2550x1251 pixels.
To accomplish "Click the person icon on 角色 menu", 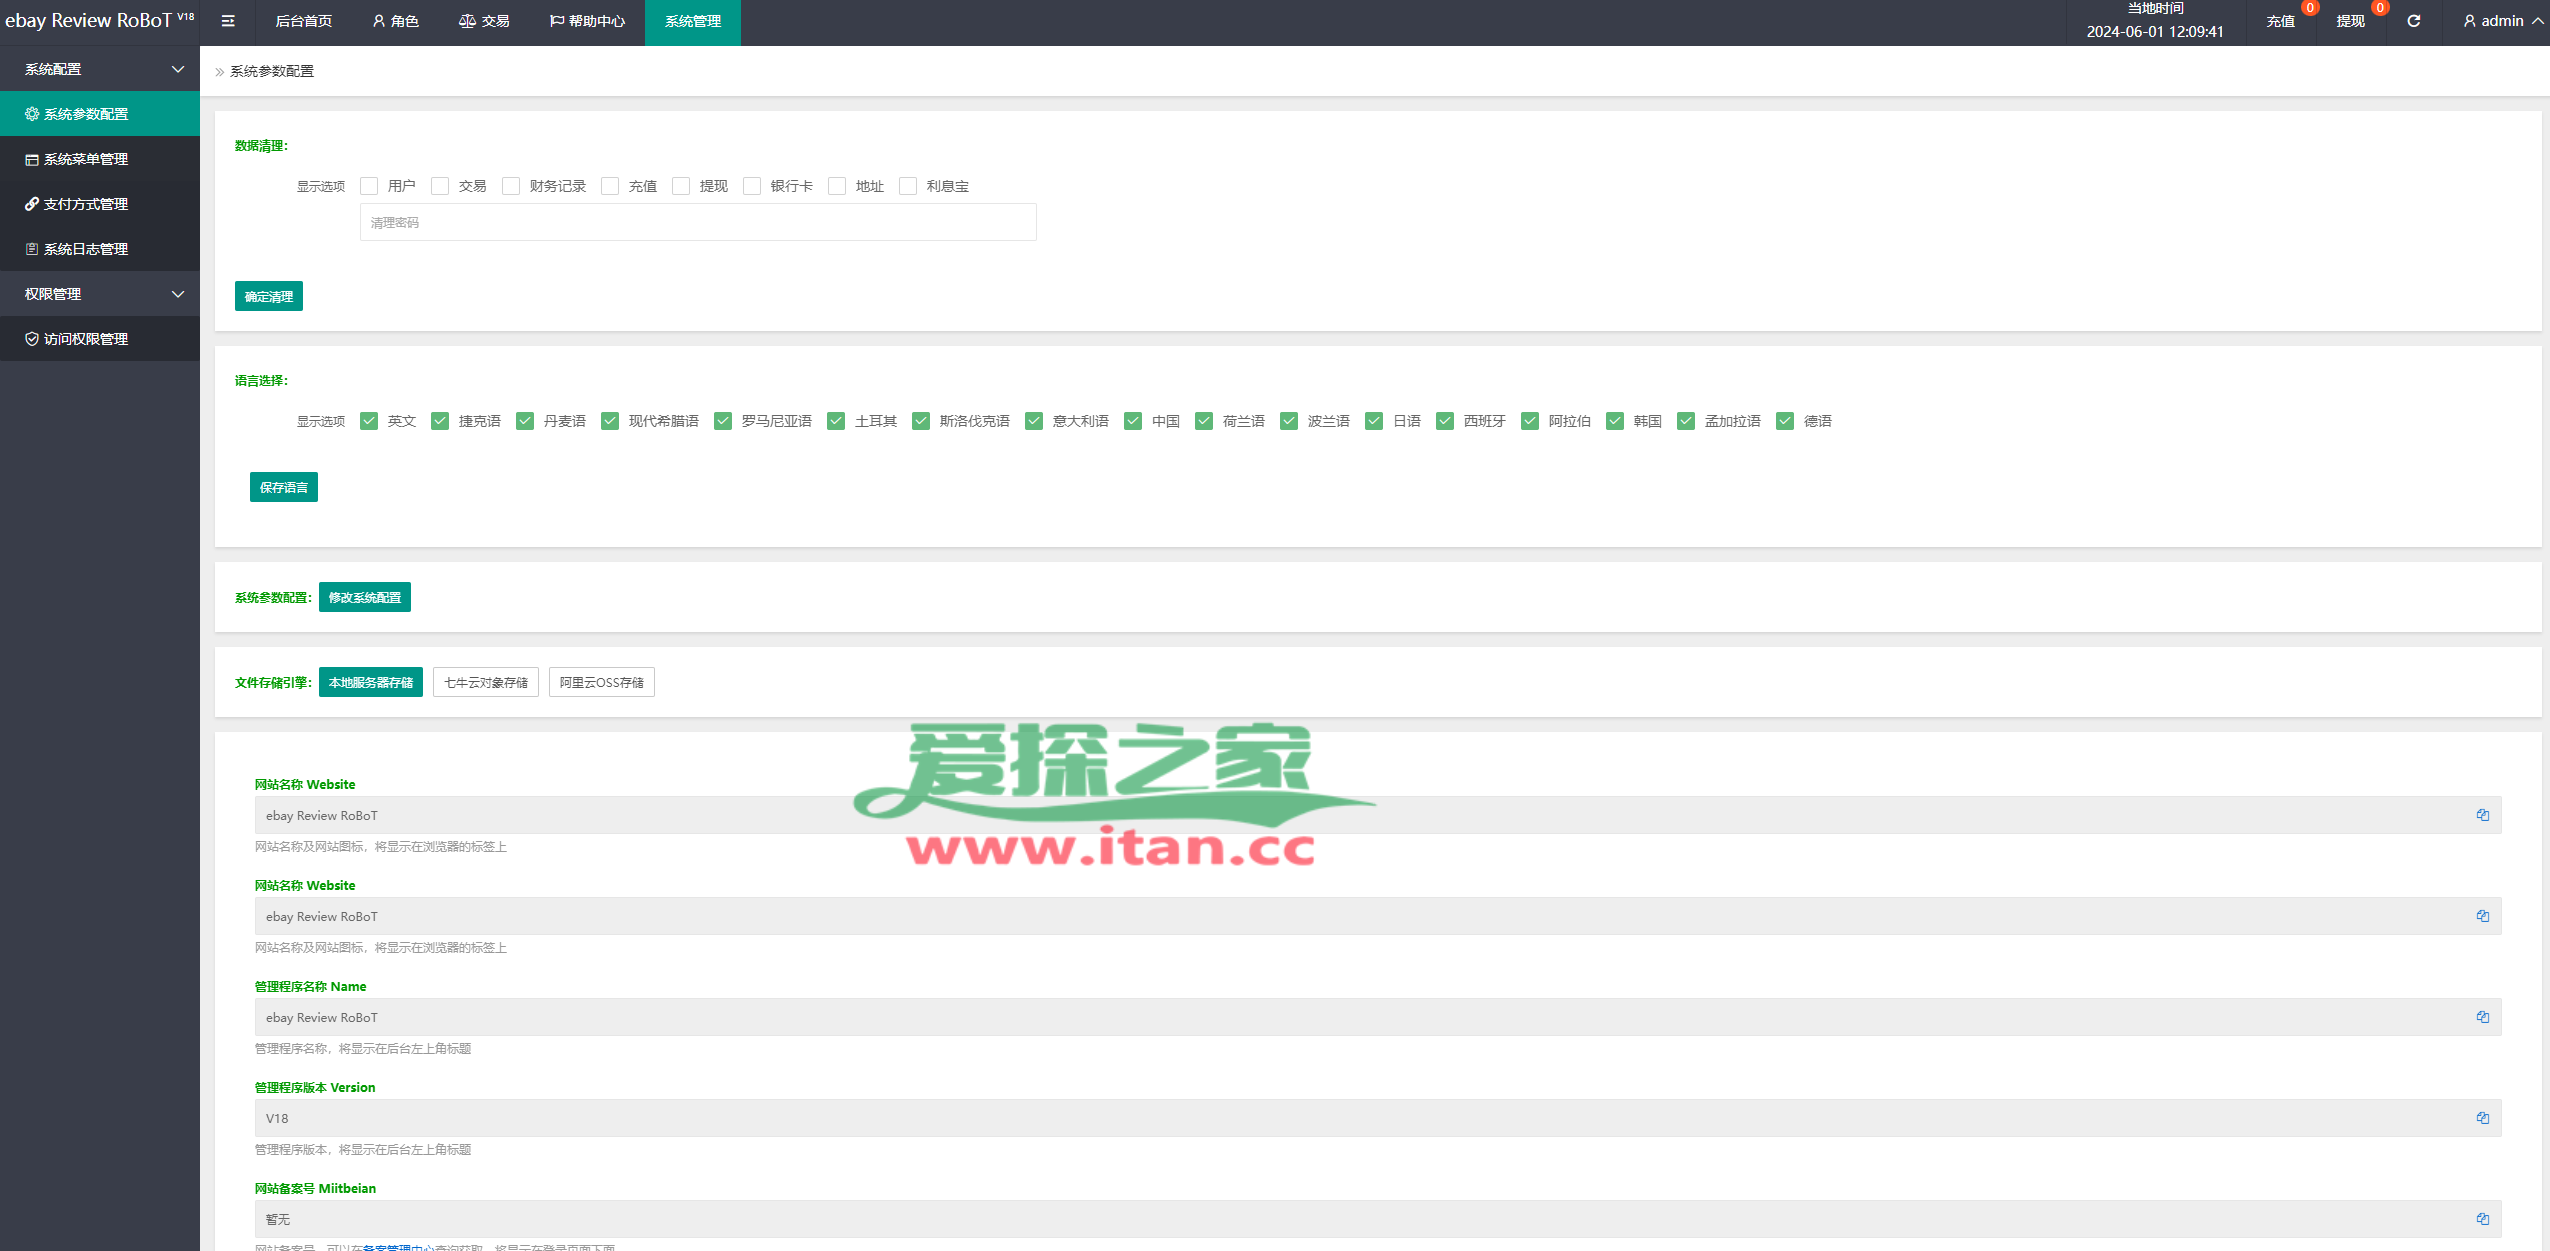I will tap(379, 21).
